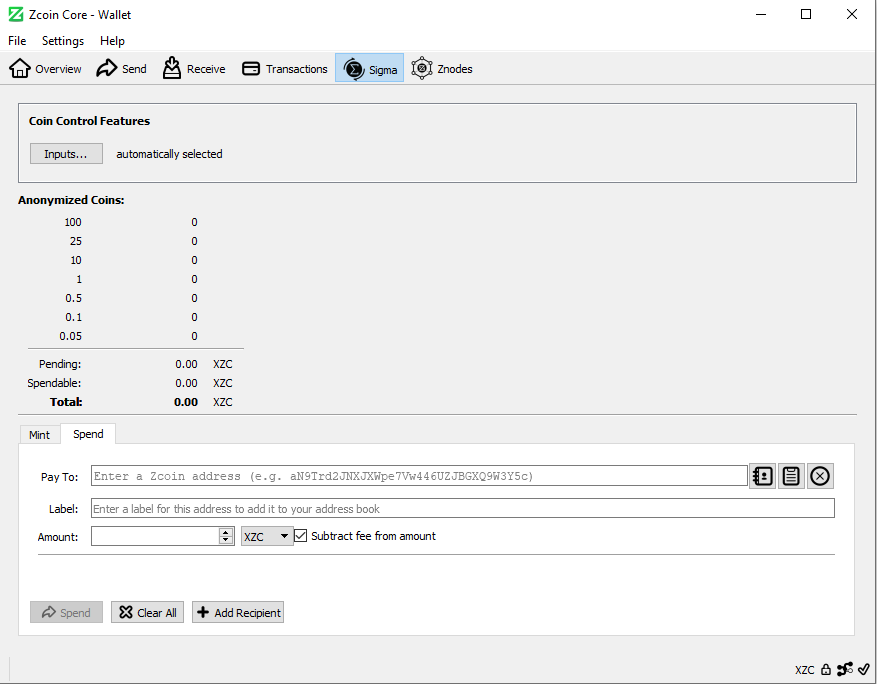The image size is (877, 684).
Task: Click the Clear All button
Action: point(147,612)
